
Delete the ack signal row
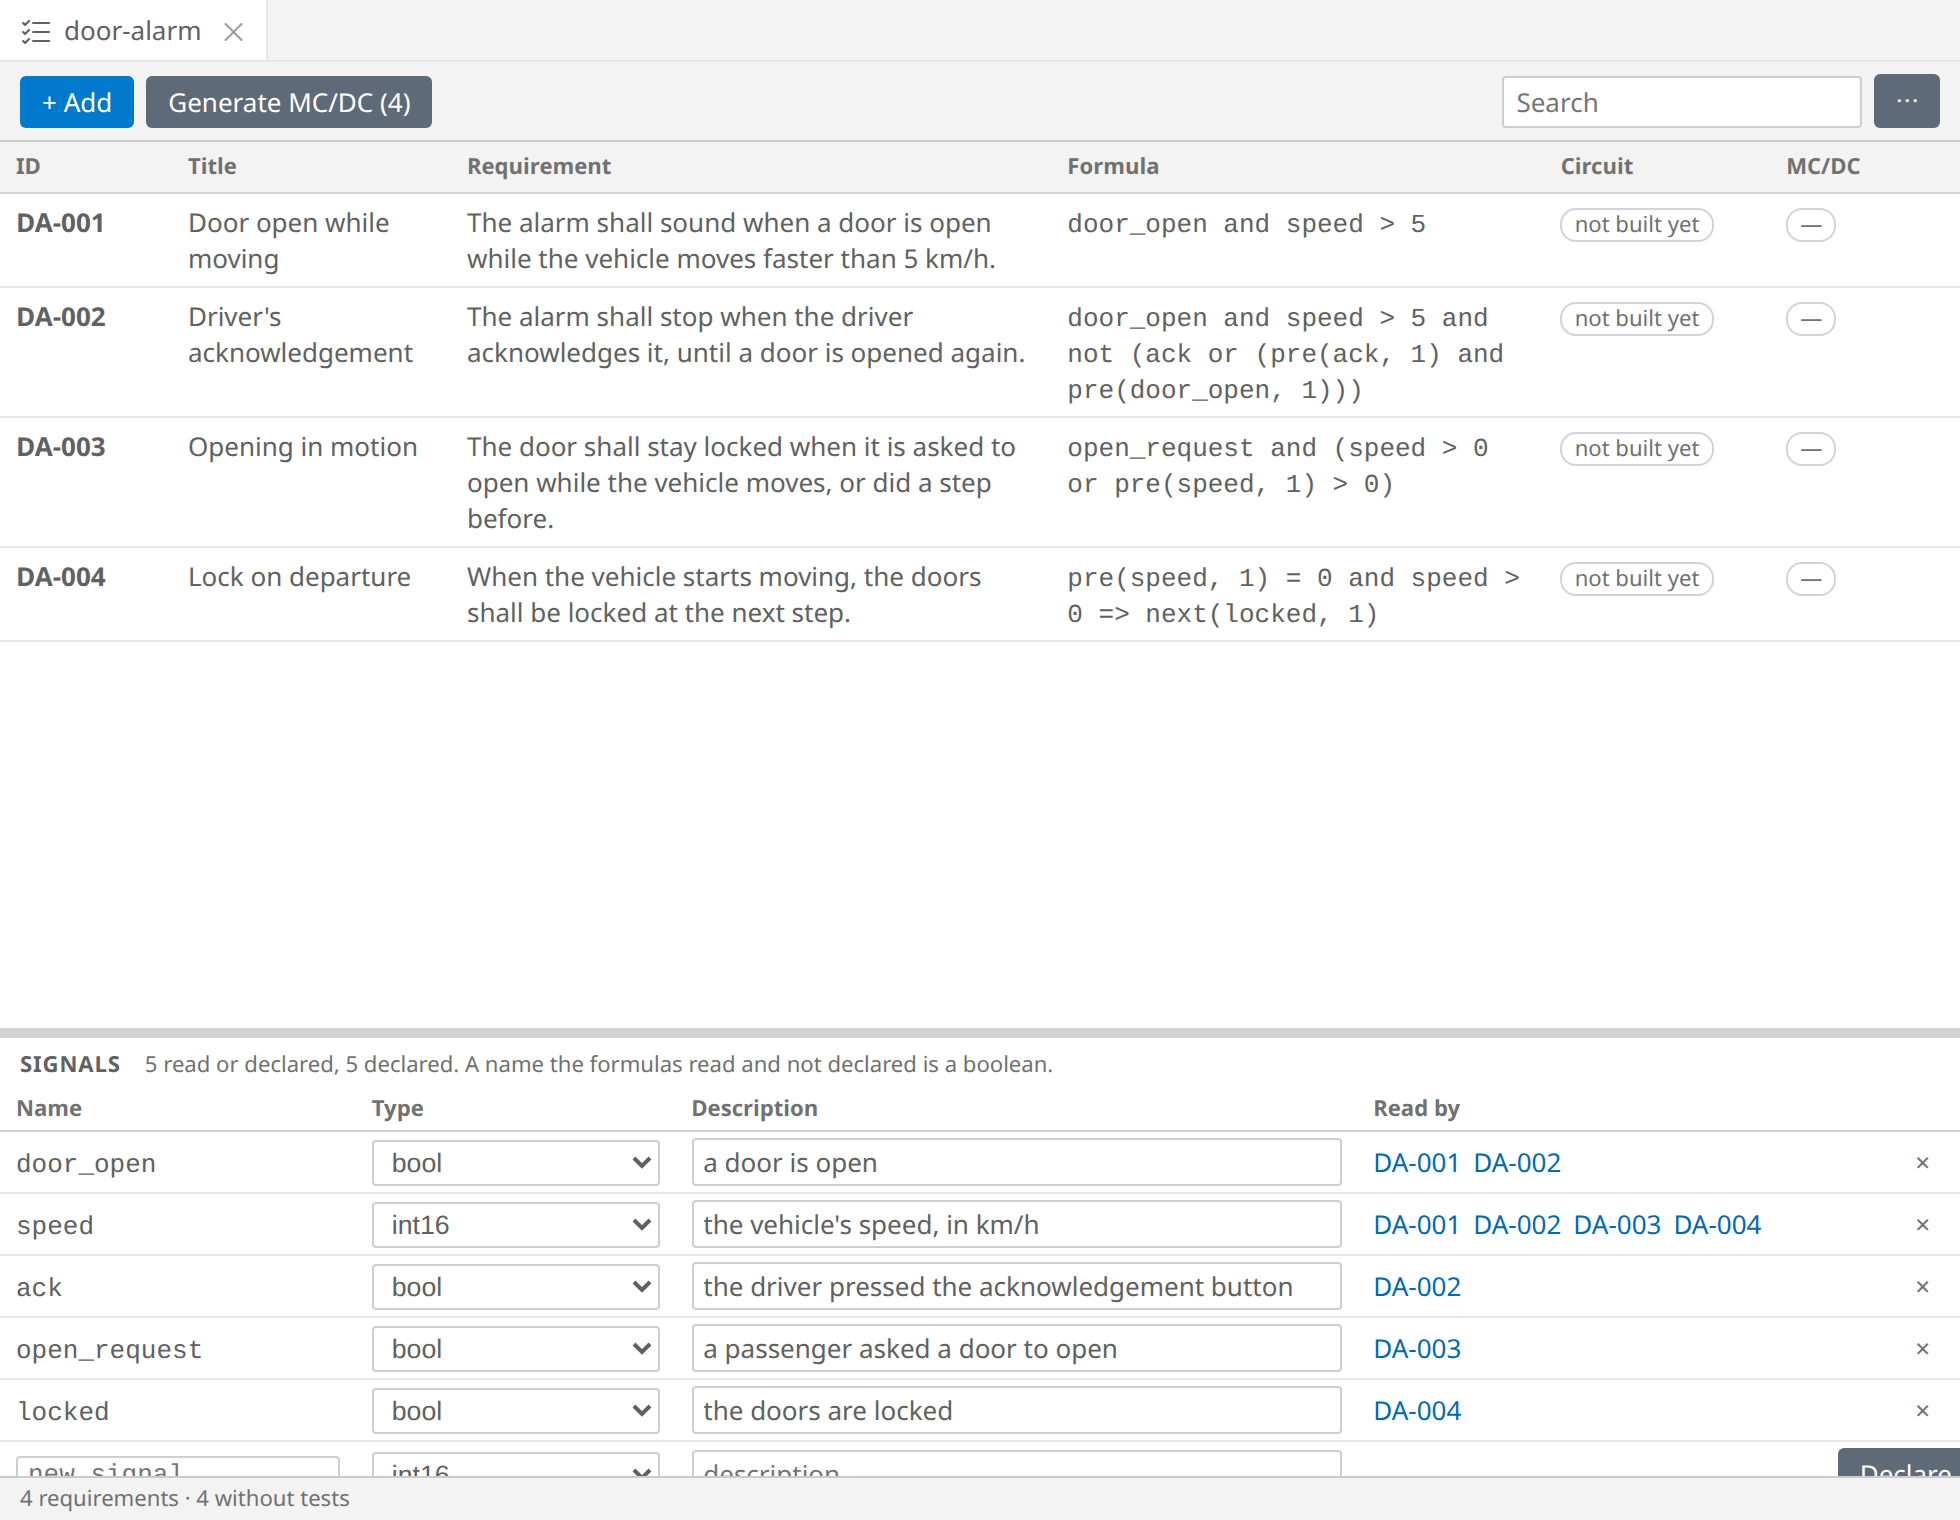tap(1922, 1287)
